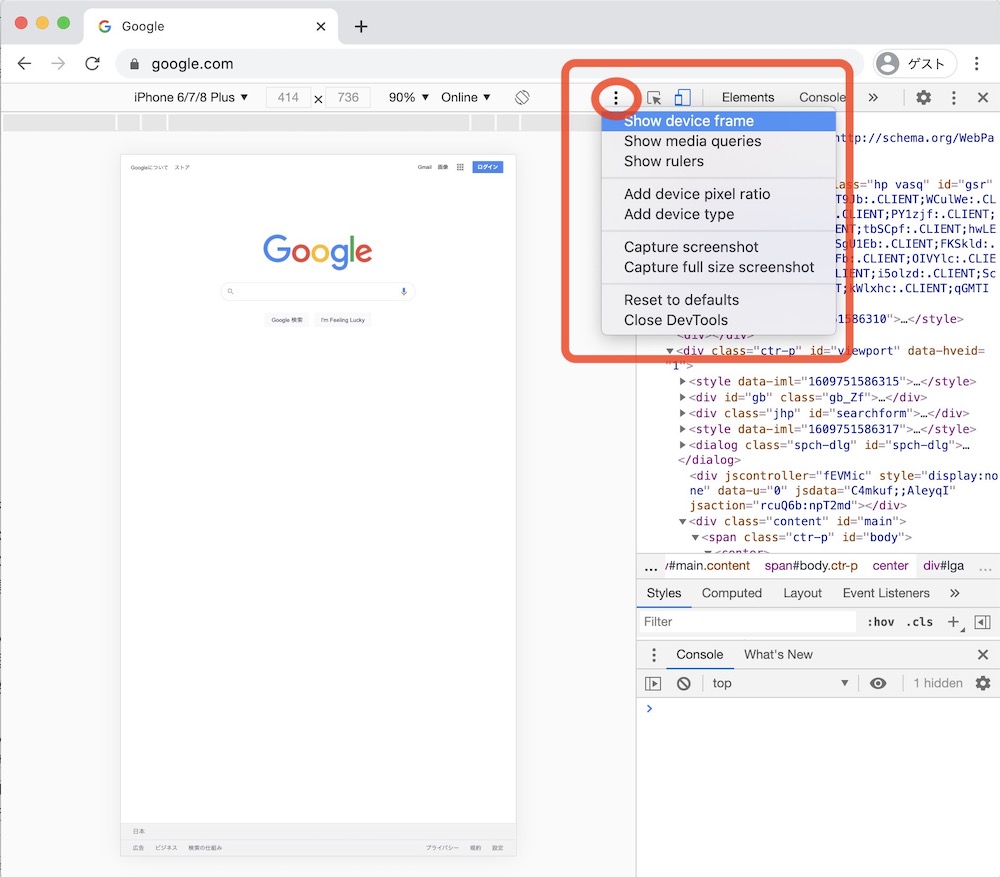Open the ゲスト profile button

click(915, 63)
